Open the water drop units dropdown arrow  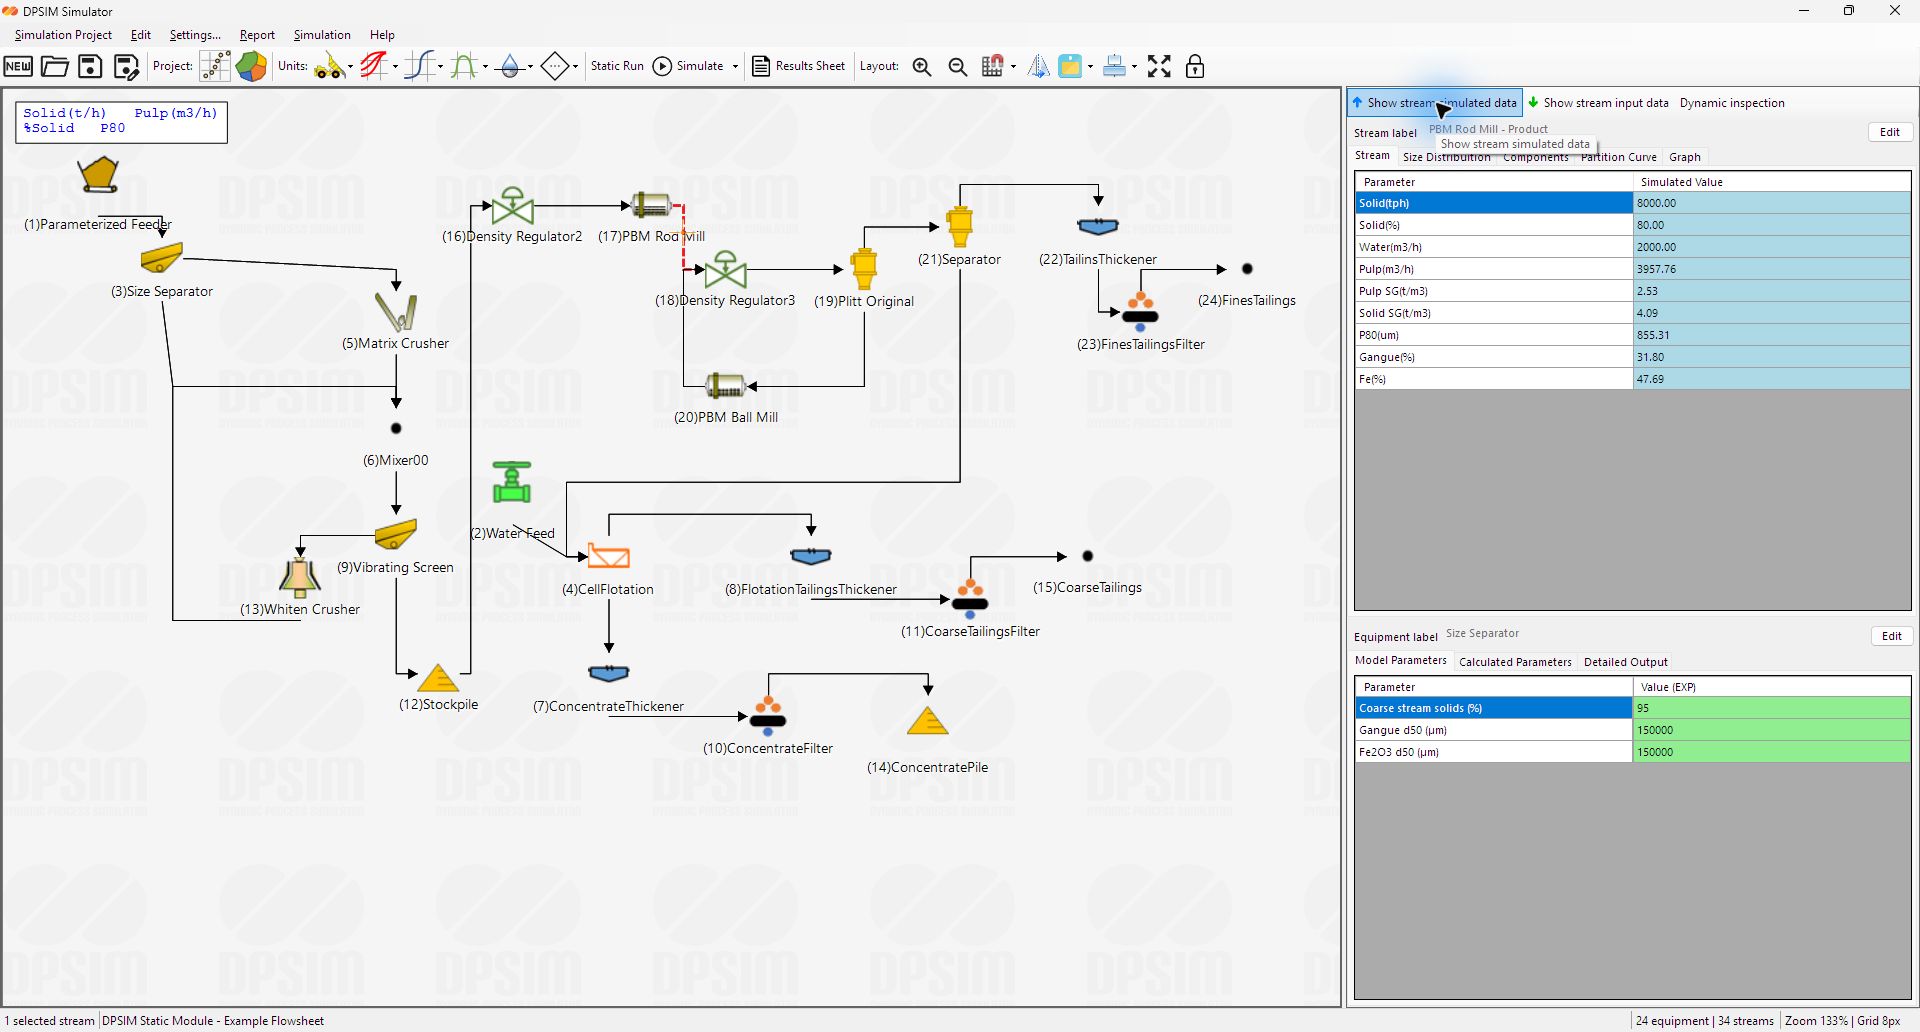coord(530,67)
